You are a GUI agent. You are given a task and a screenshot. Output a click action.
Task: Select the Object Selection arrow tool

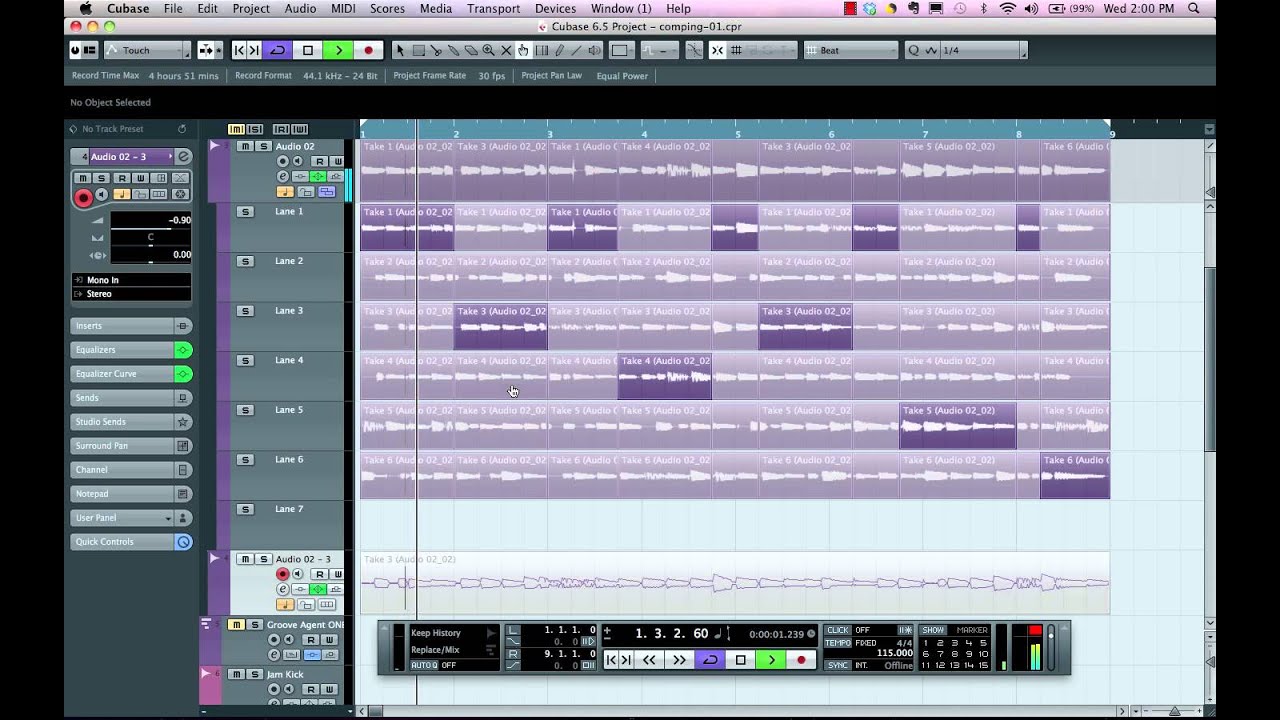point(400,50)
